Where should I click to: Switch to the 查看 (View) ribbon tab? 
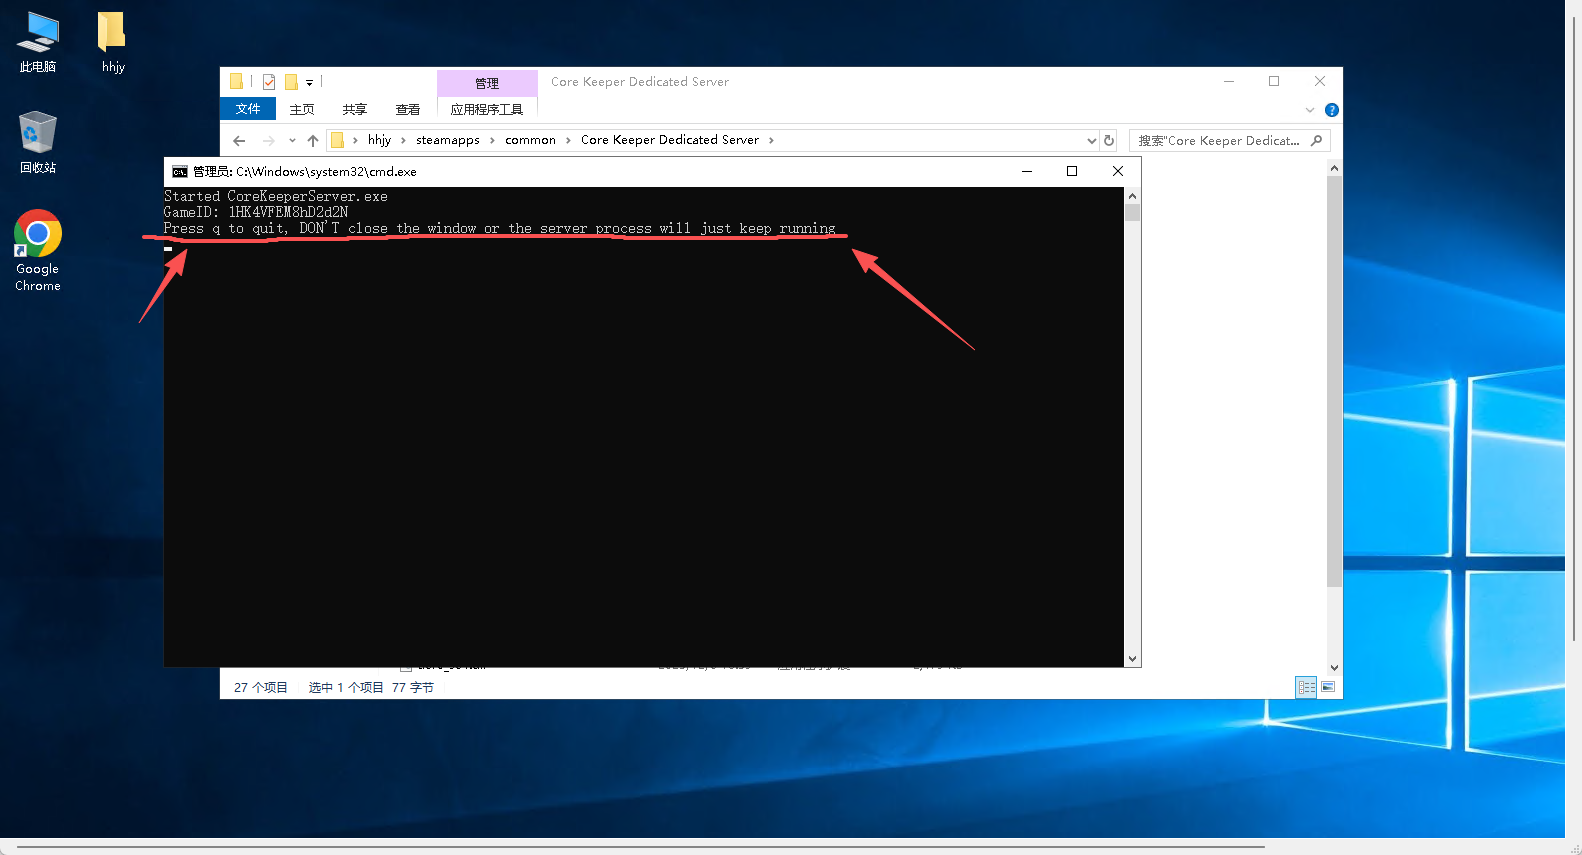click(x=408, y=110)
